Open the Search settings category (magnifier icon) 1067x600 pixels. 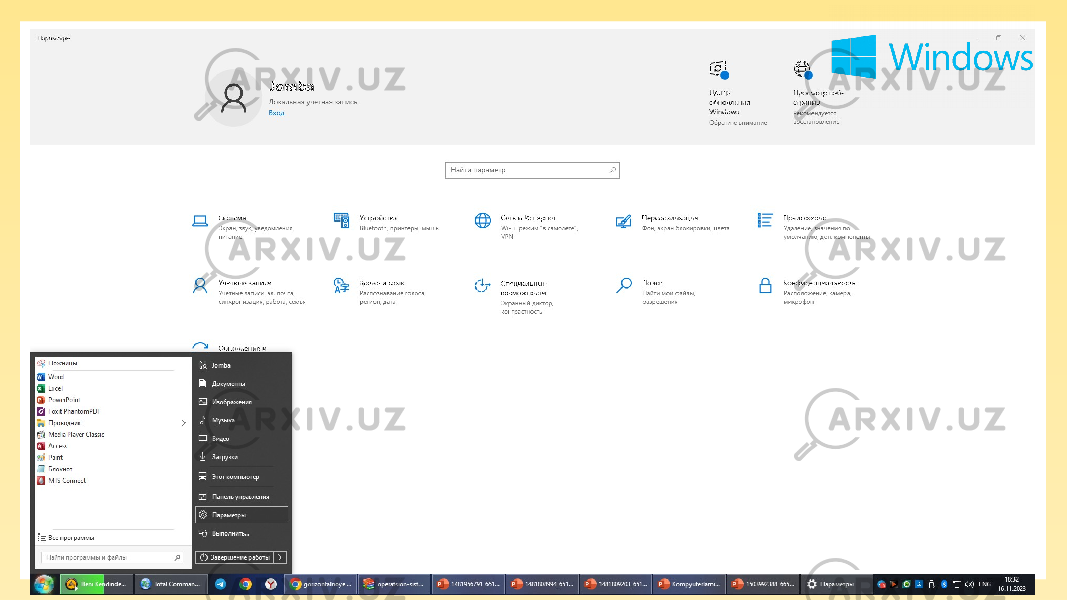tap(655, 291)
